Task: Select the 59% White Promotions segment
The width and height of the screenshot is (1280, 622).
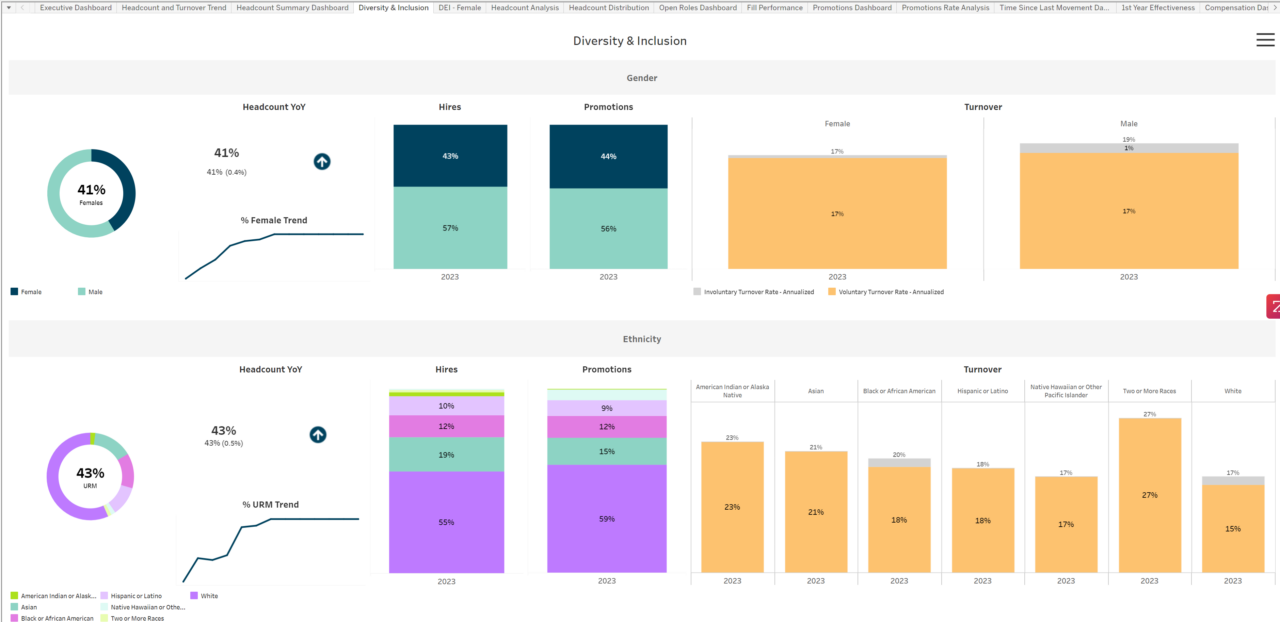Action: point(607,519)
